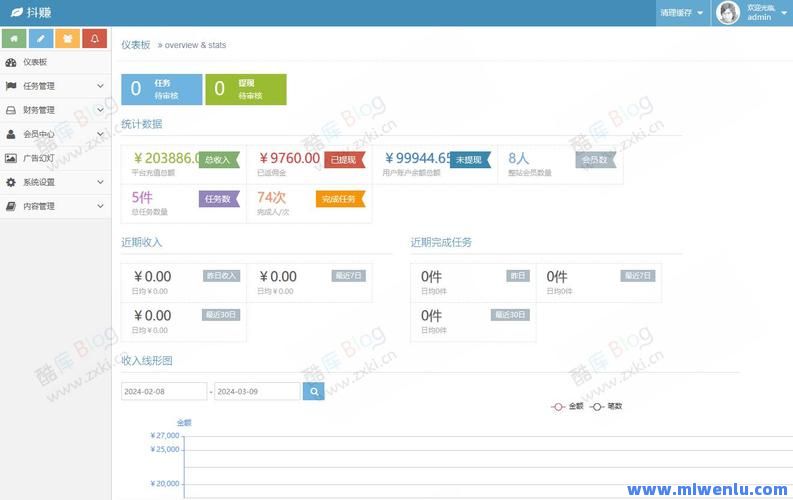
Task: Click the green 总收入 ribbon tag
Action: click(x=219, y=160)
